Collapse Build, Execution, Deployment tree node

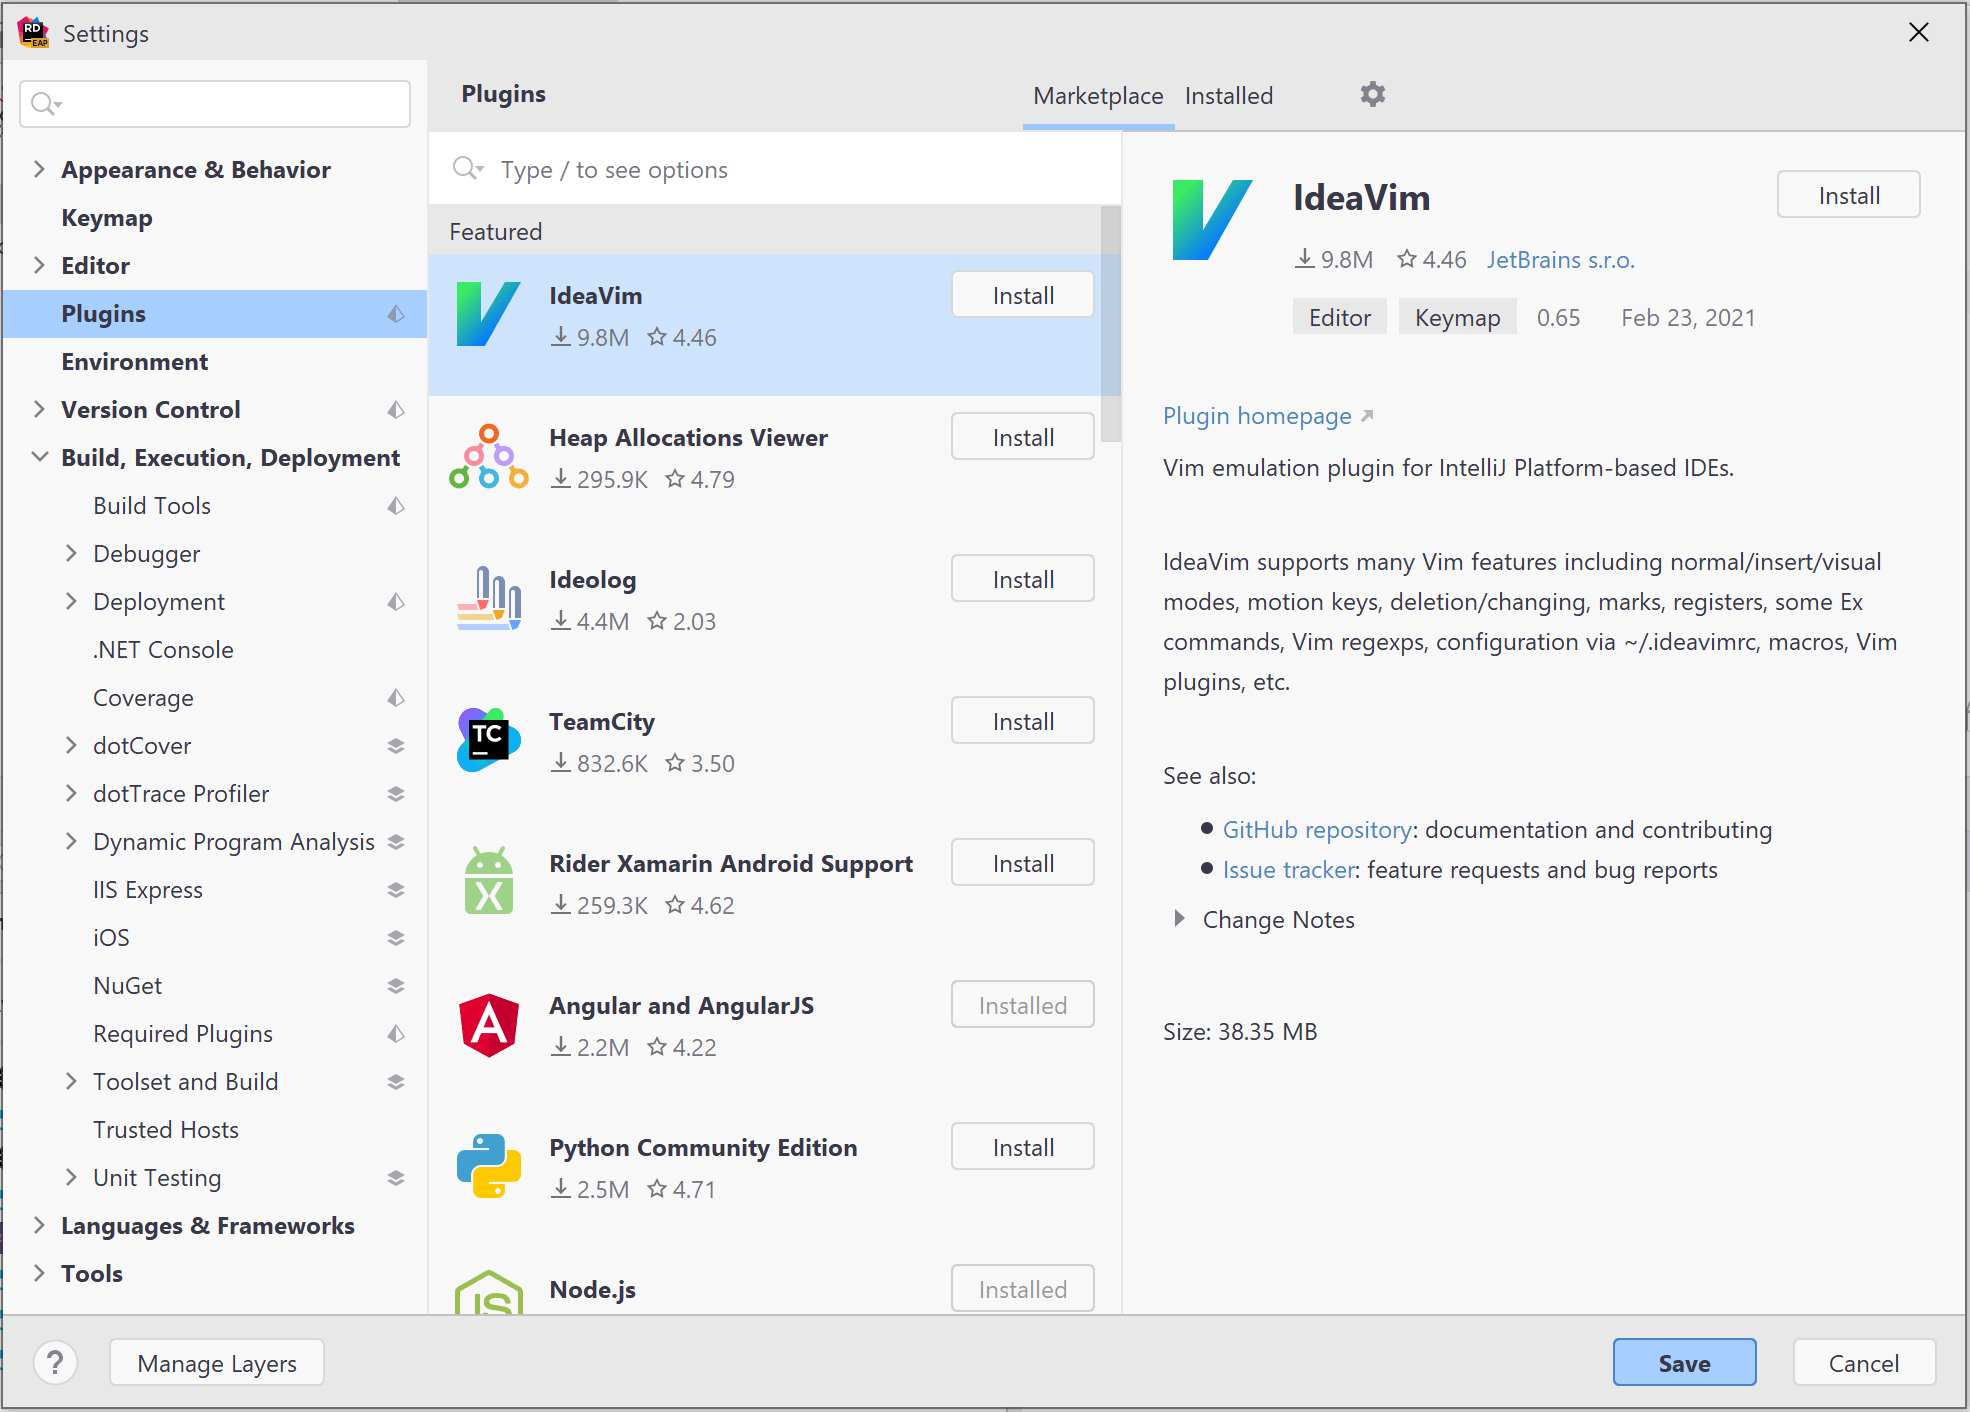coord(39,457)
